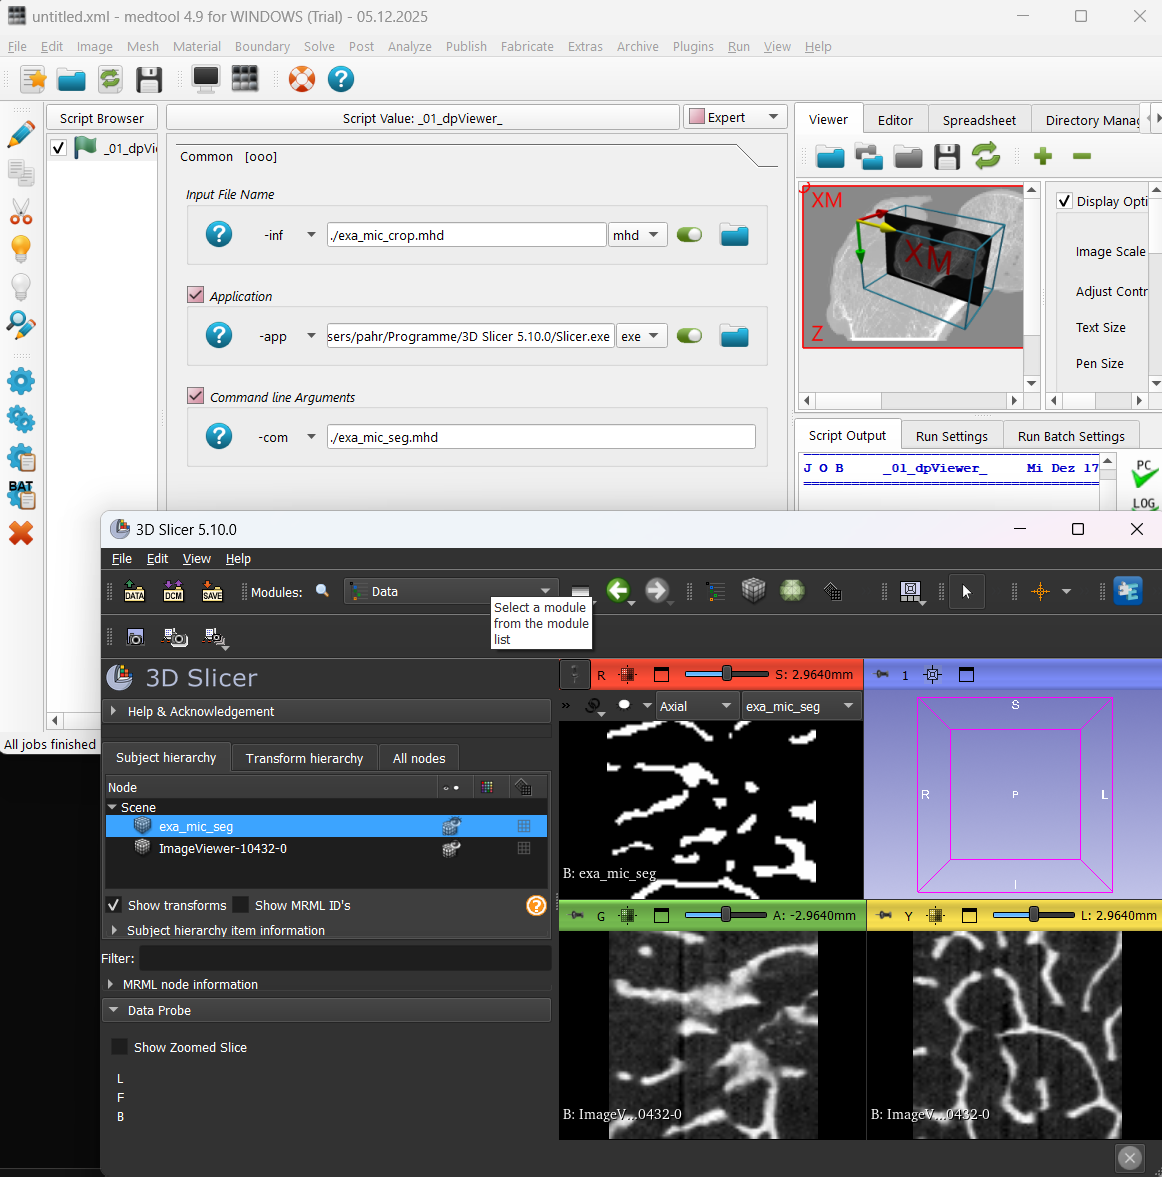Click the green refresh icon in Viewer
Image resolution: width=1162 pixels, height=1177 pixels.
point(986,156)
